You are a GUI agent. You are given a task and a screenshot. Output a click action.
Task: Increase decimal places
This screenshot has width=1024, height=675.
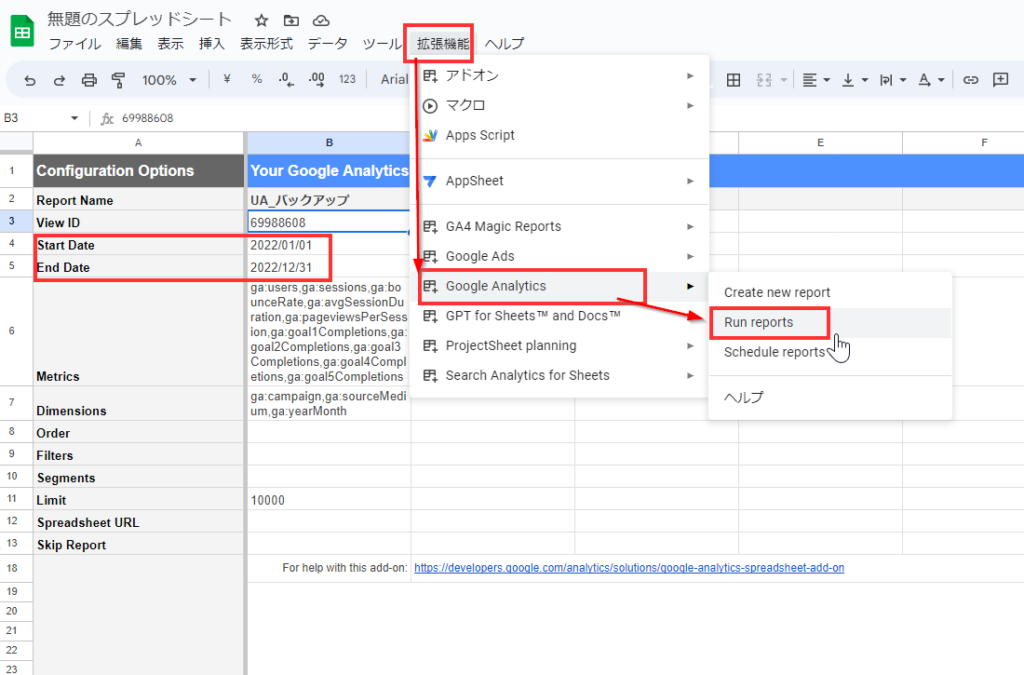(317, 80)
